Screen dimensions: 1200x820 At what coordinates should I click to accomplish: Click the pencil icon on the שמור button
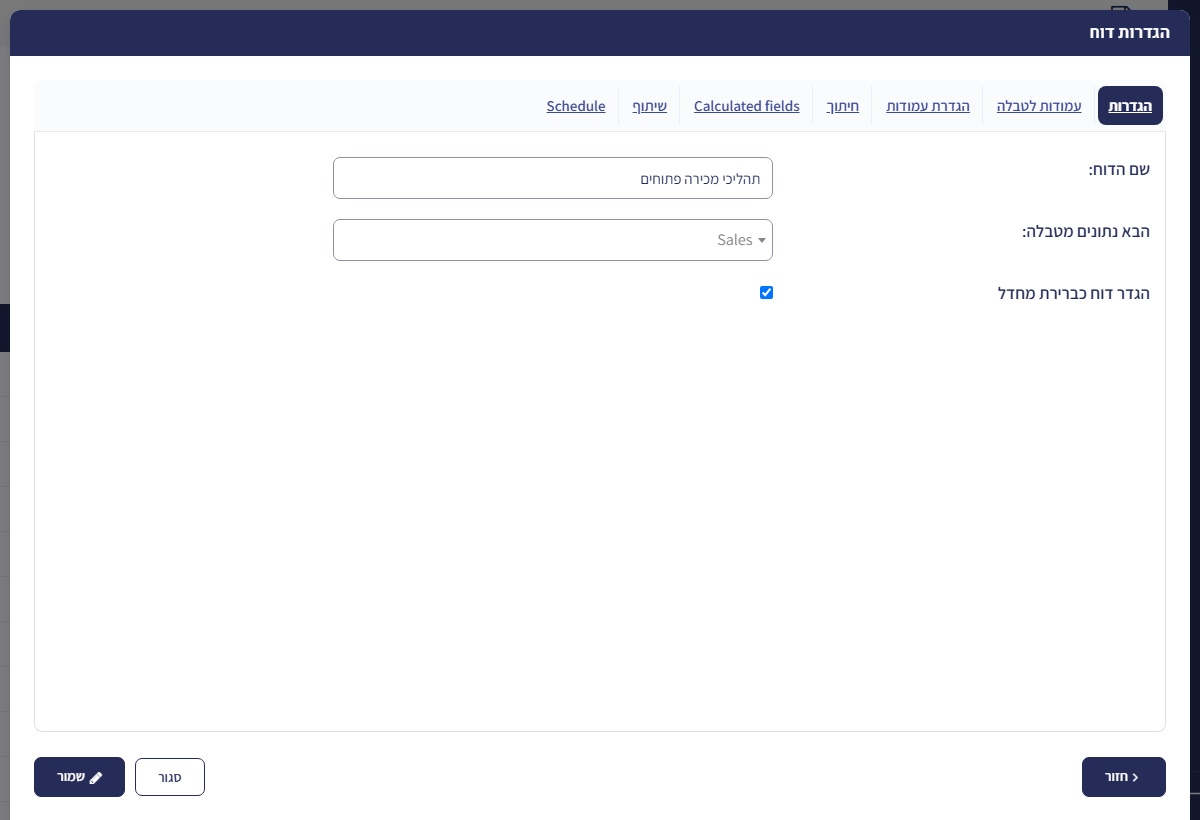pos(96,777)
